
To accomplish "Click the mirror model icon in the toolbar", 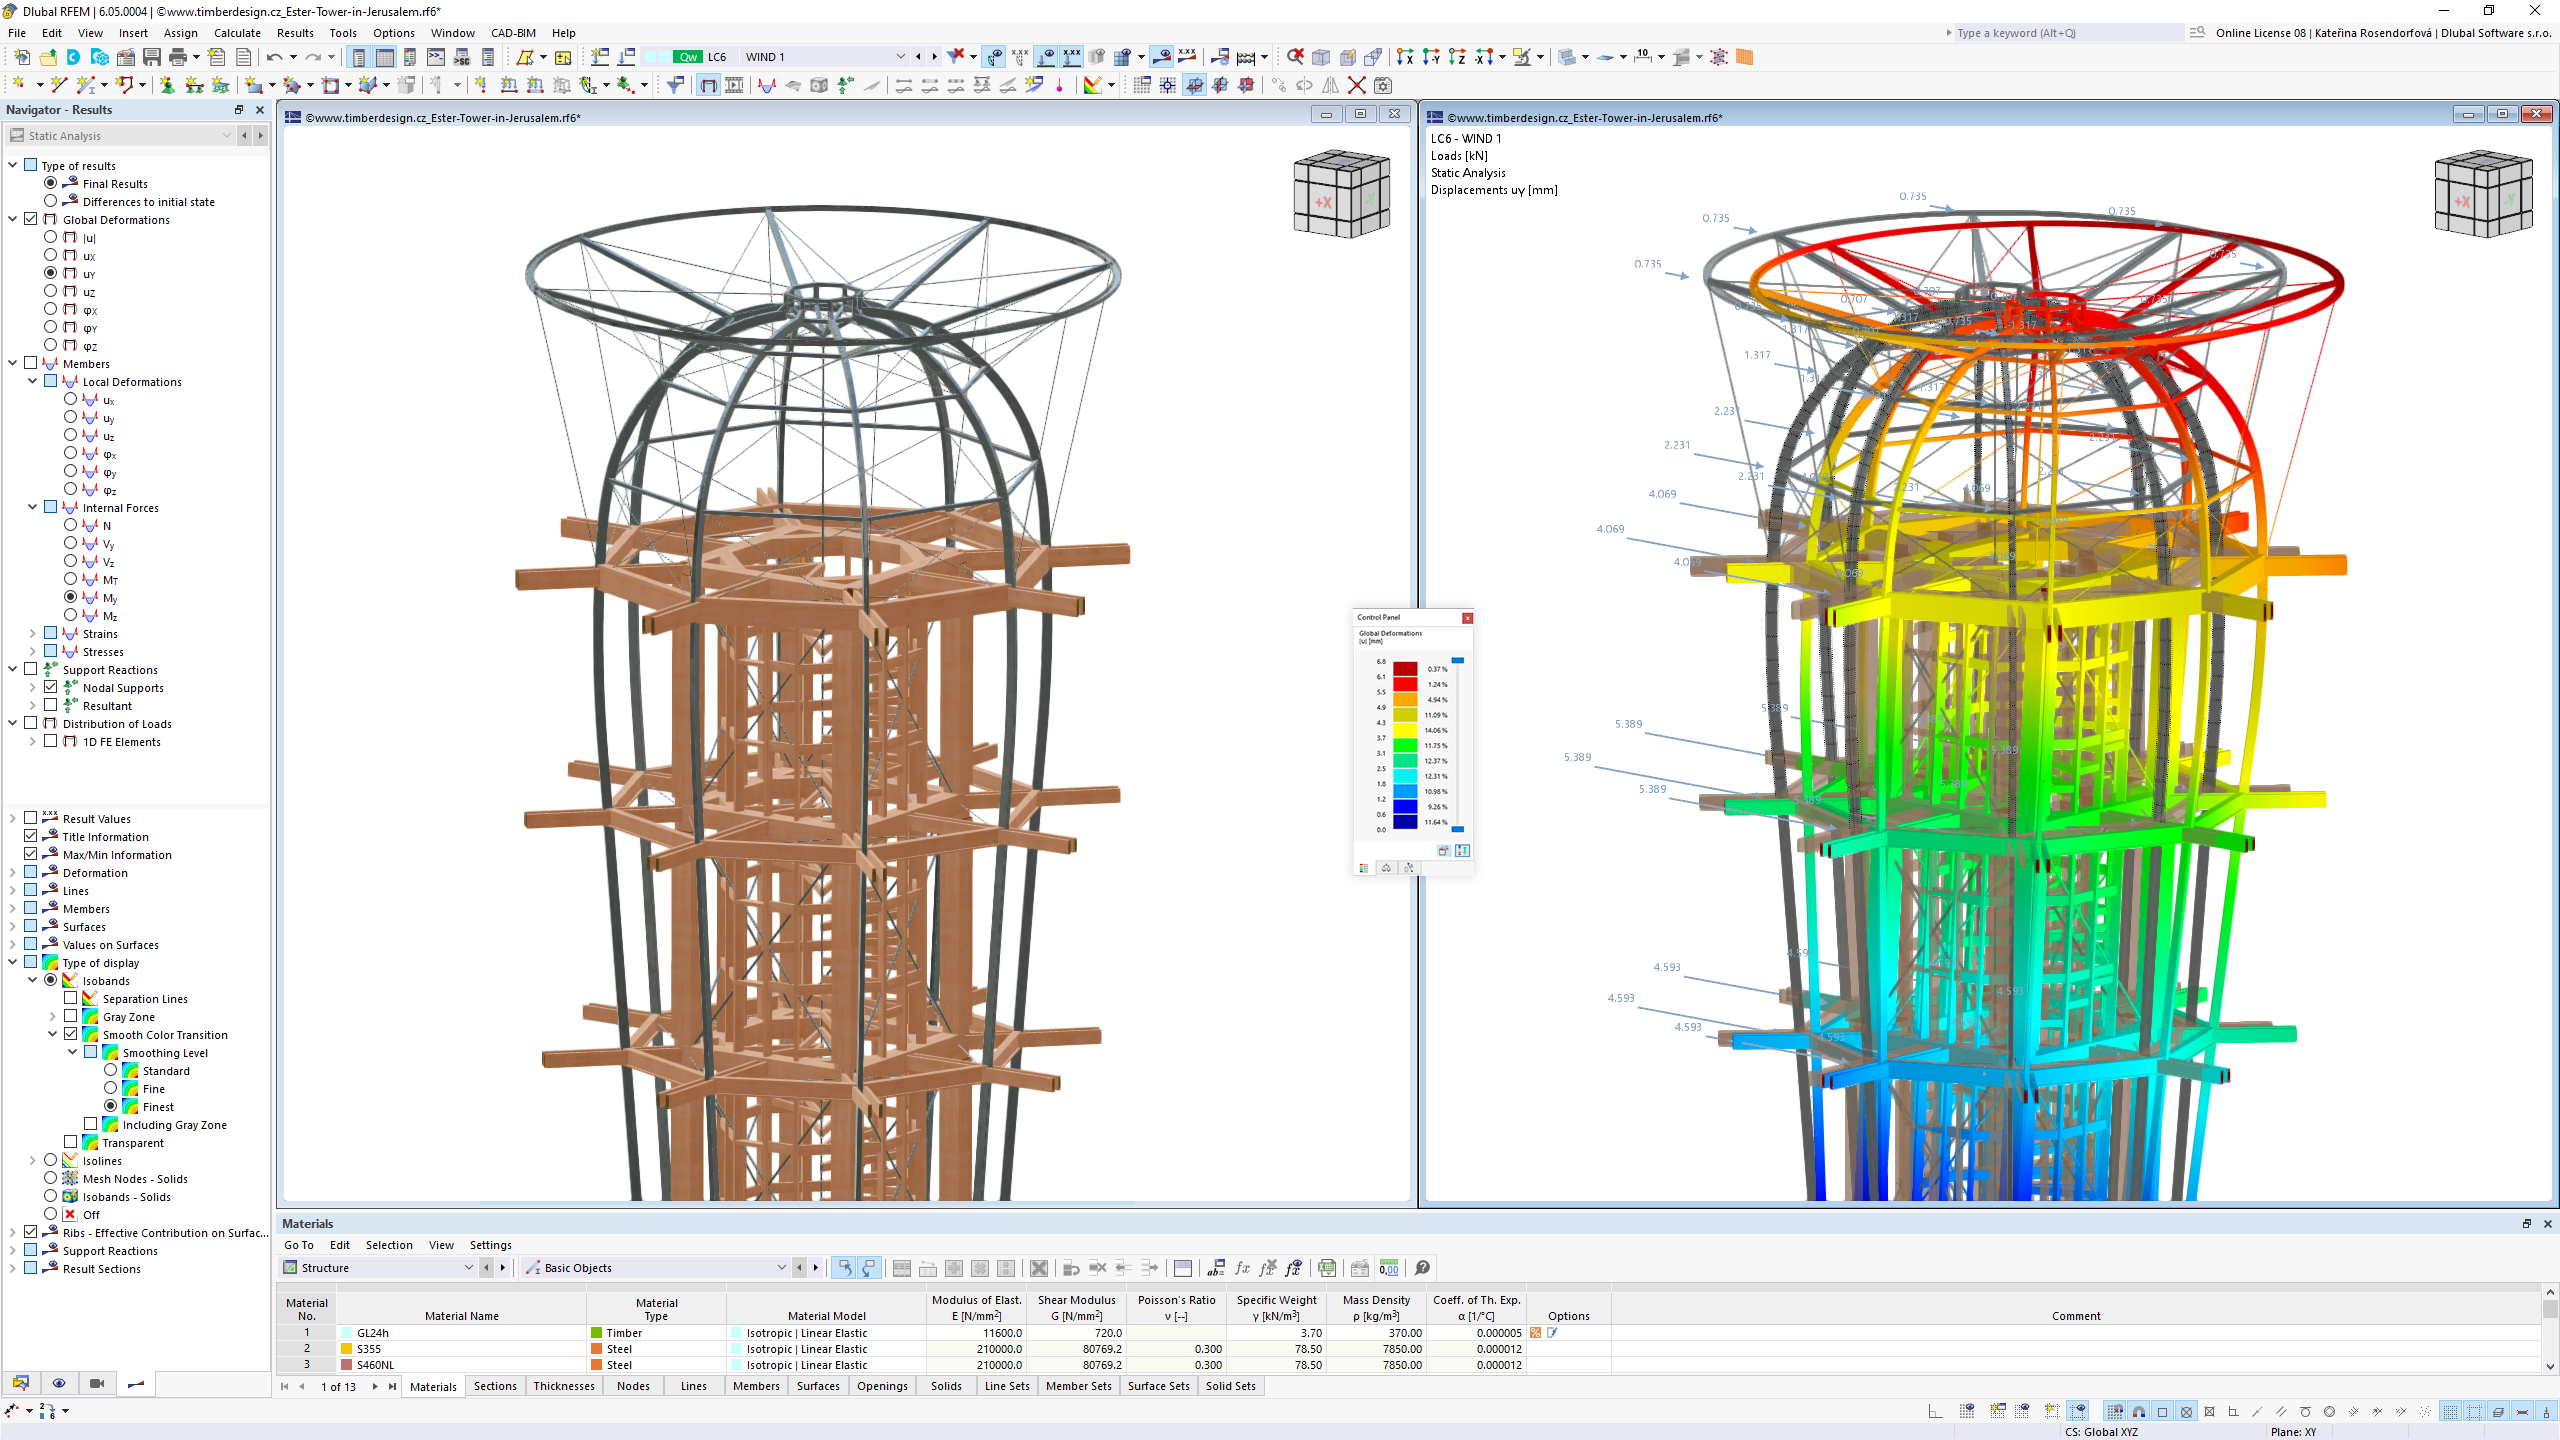I will coord(1331,87).
